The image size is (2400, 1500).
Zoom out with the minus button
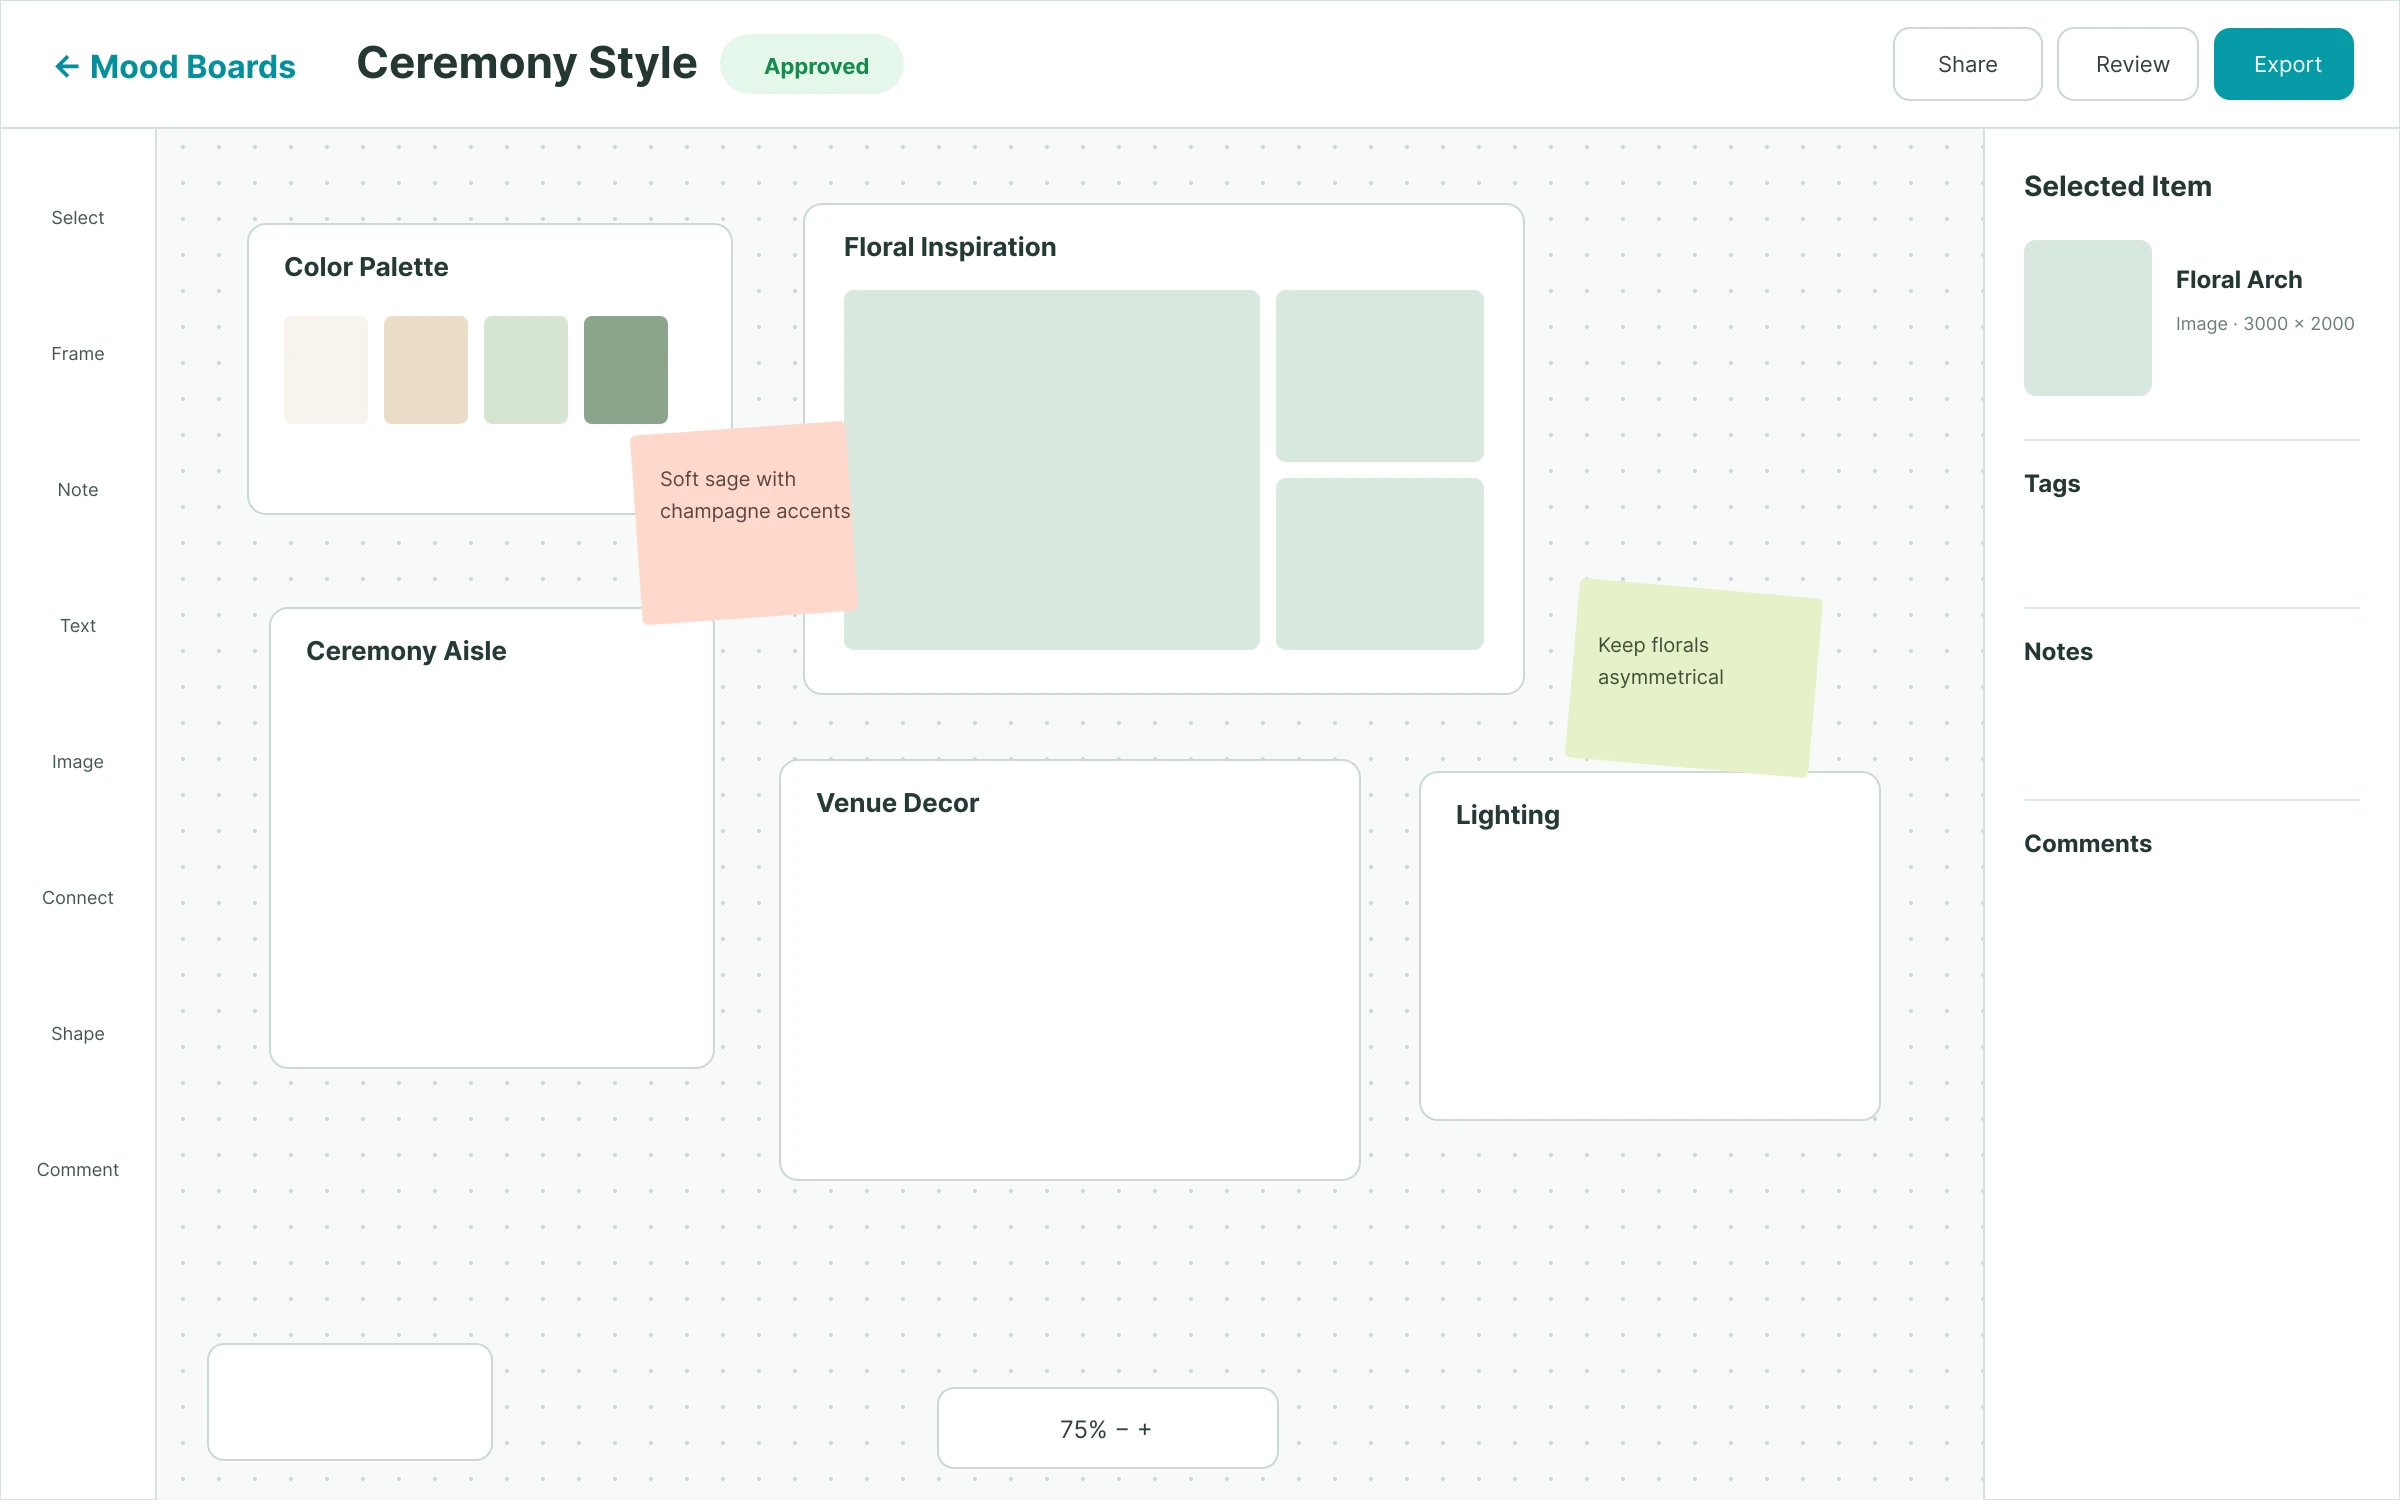tap(1122, 1430)
